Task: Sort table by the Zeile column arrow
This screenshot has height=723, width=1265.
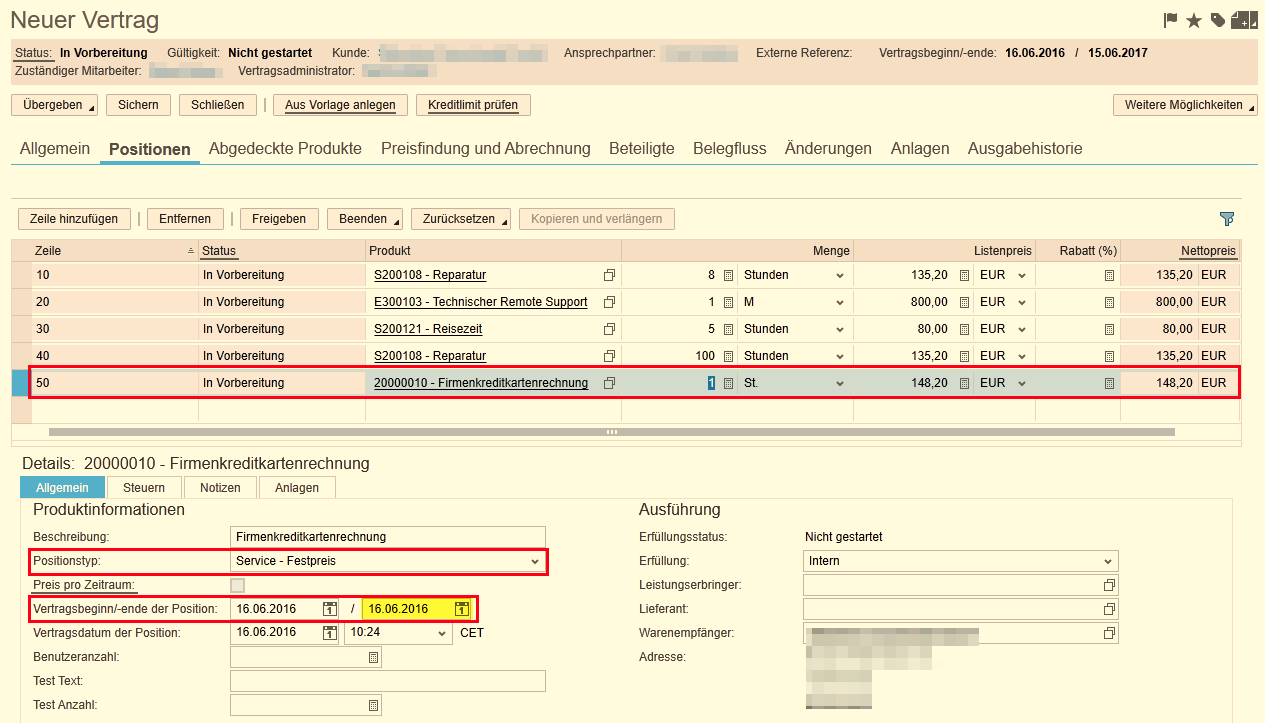Action: coord(191,251)
